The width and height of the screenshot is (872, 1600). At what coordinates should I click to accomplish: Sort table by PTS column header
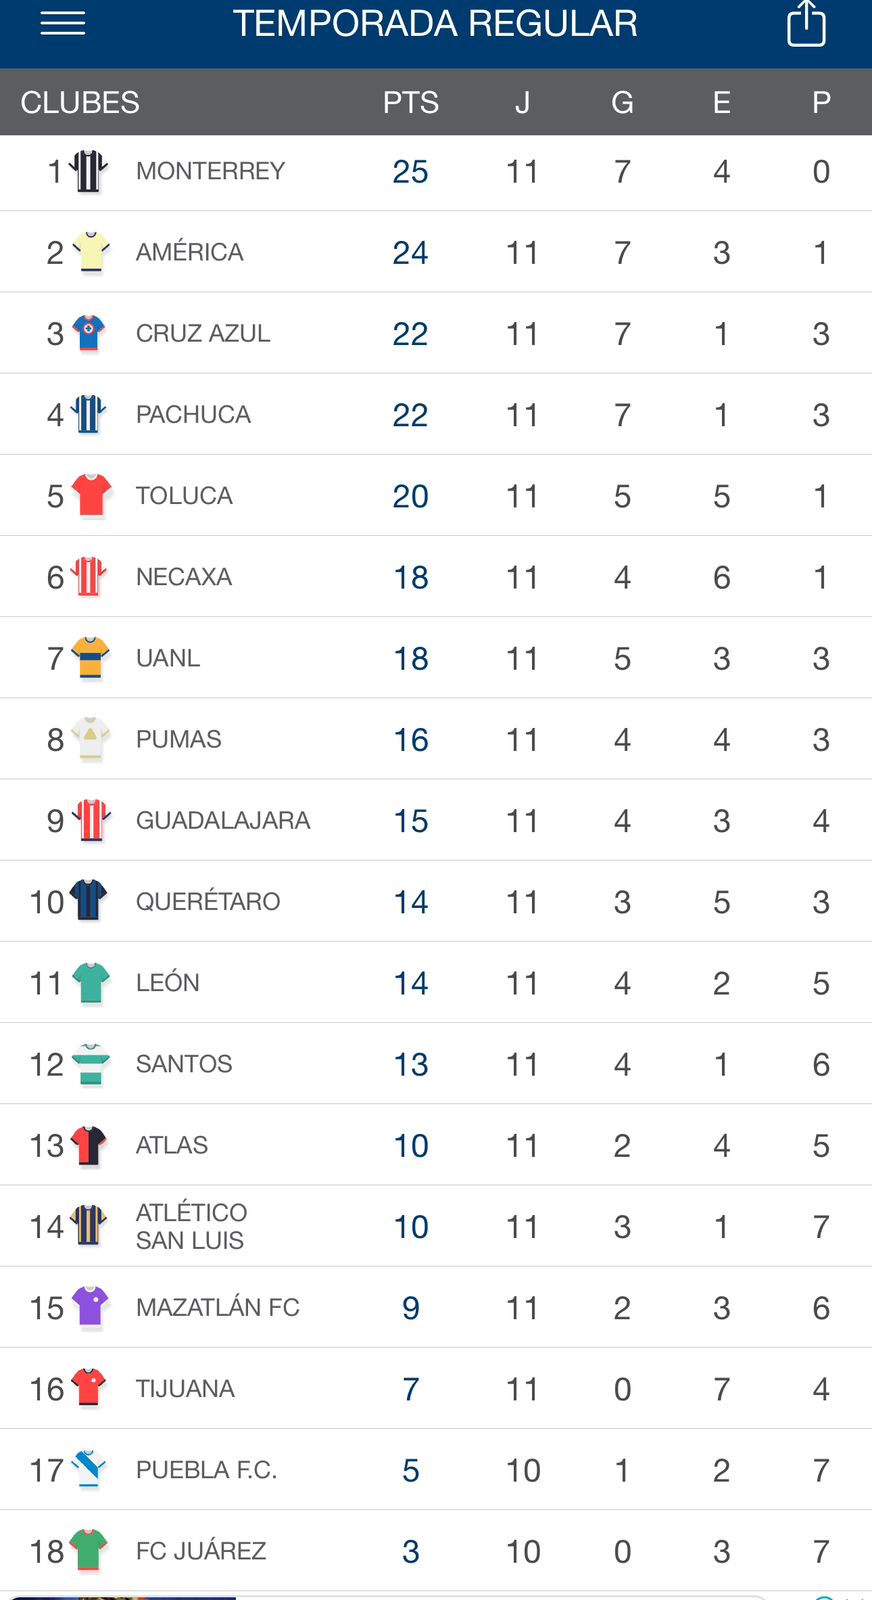tap(410, 102)
